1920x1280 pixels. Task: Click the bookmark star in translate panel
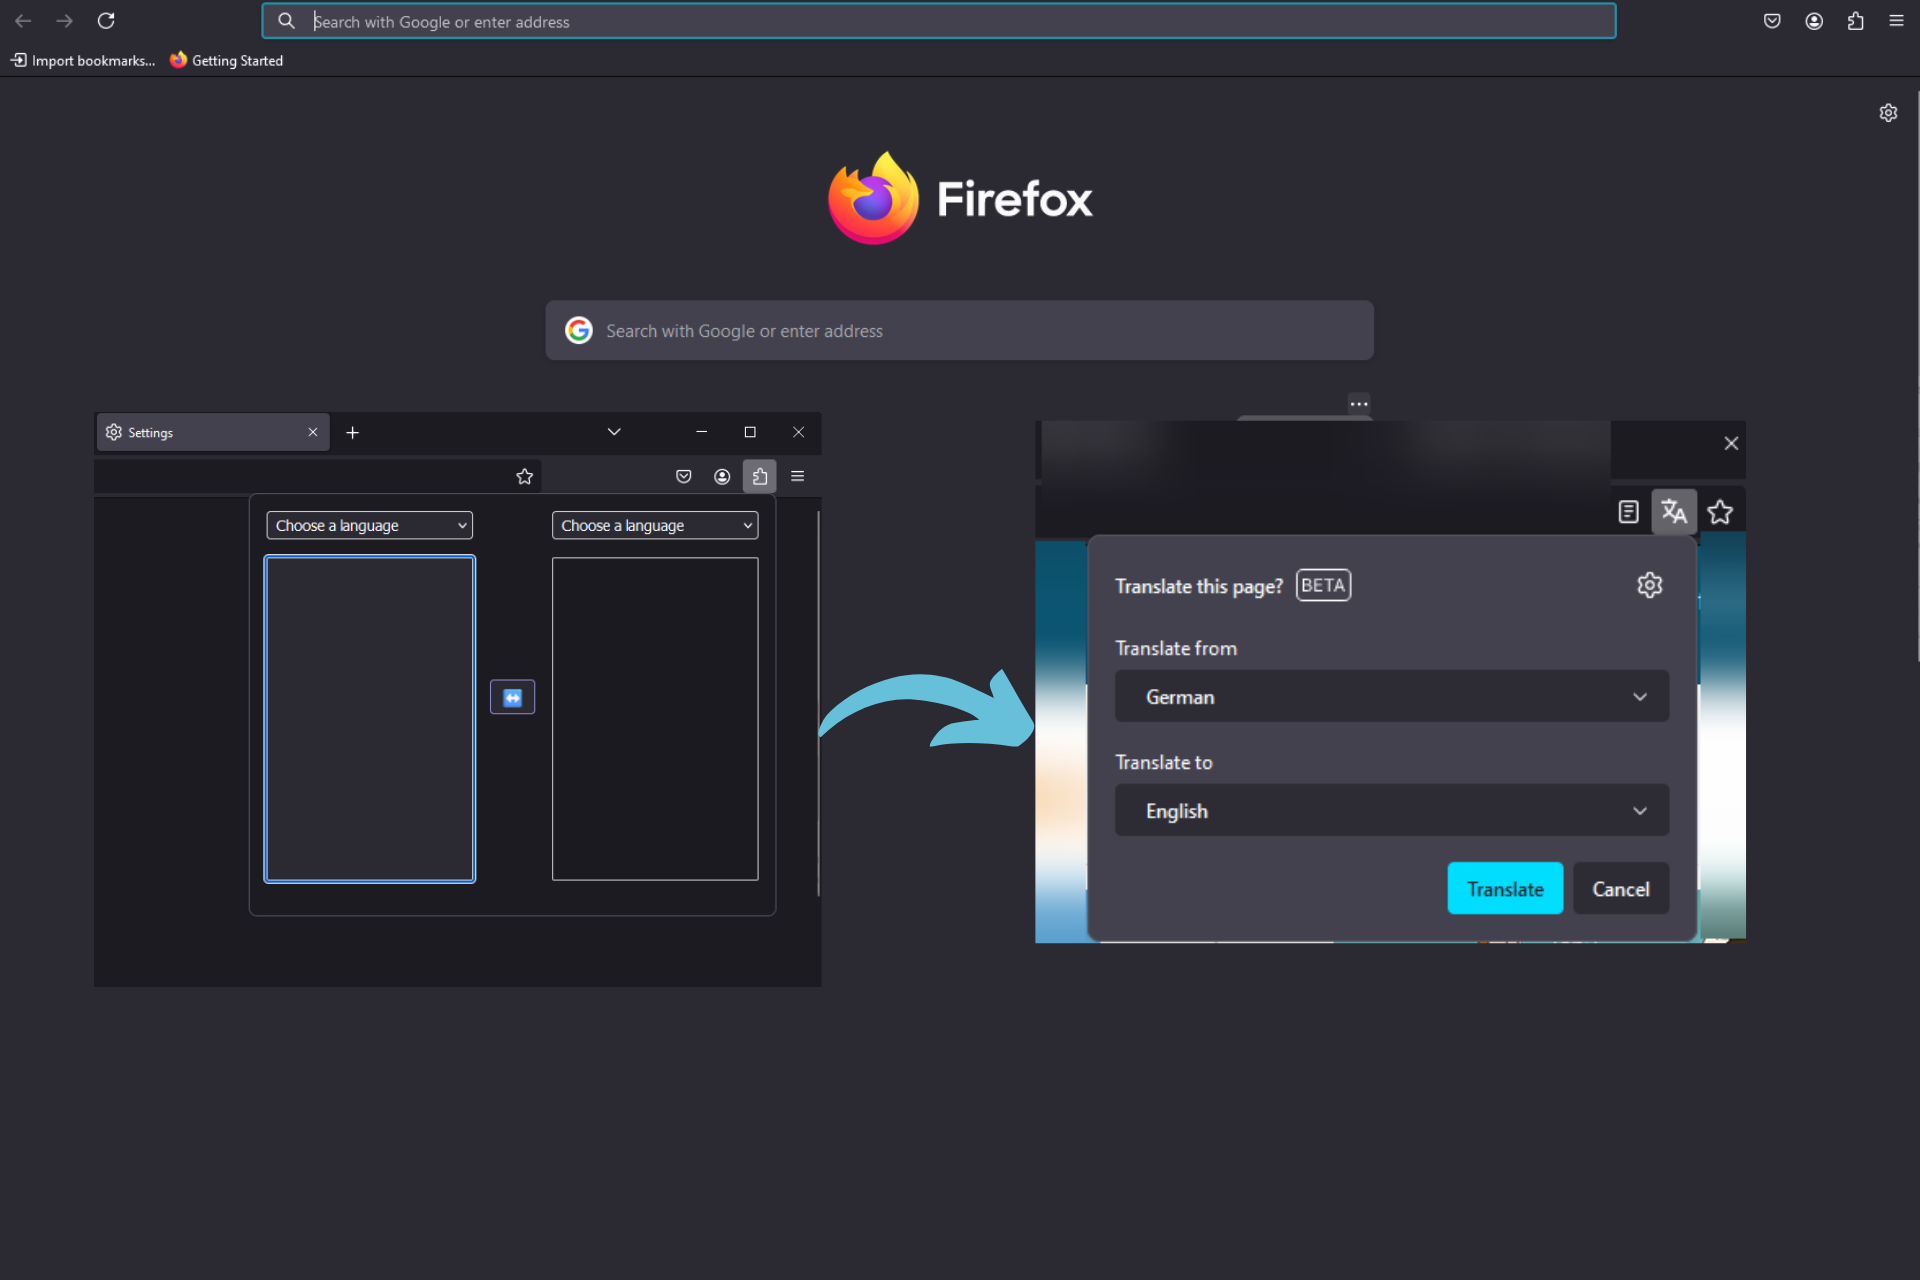pos(1719,511)
